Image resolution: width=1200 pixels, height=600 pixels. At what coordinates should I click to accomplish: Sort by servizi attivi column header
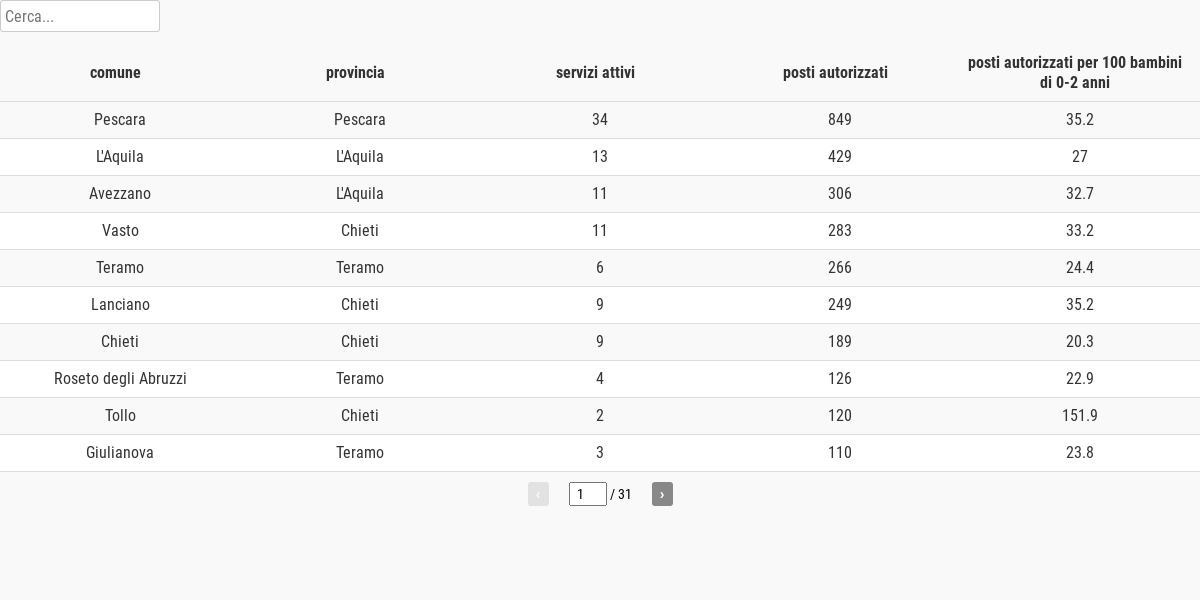tap(595, 72)
